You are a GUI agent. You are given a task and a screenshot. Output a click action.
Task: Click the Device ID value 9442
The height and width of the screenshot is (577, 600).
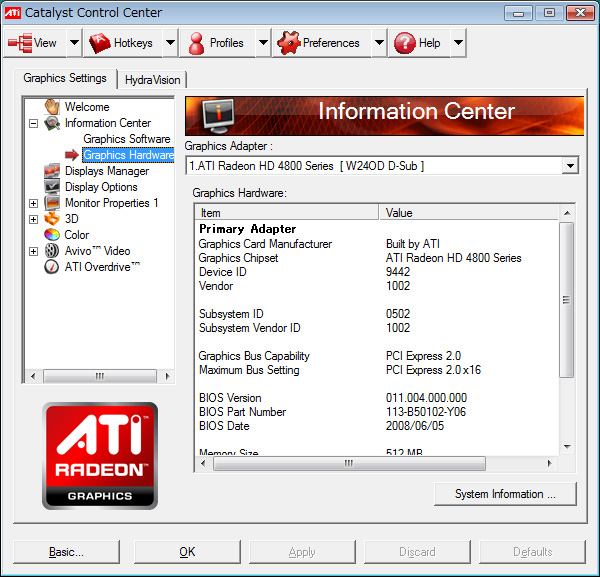click(398, 272)
